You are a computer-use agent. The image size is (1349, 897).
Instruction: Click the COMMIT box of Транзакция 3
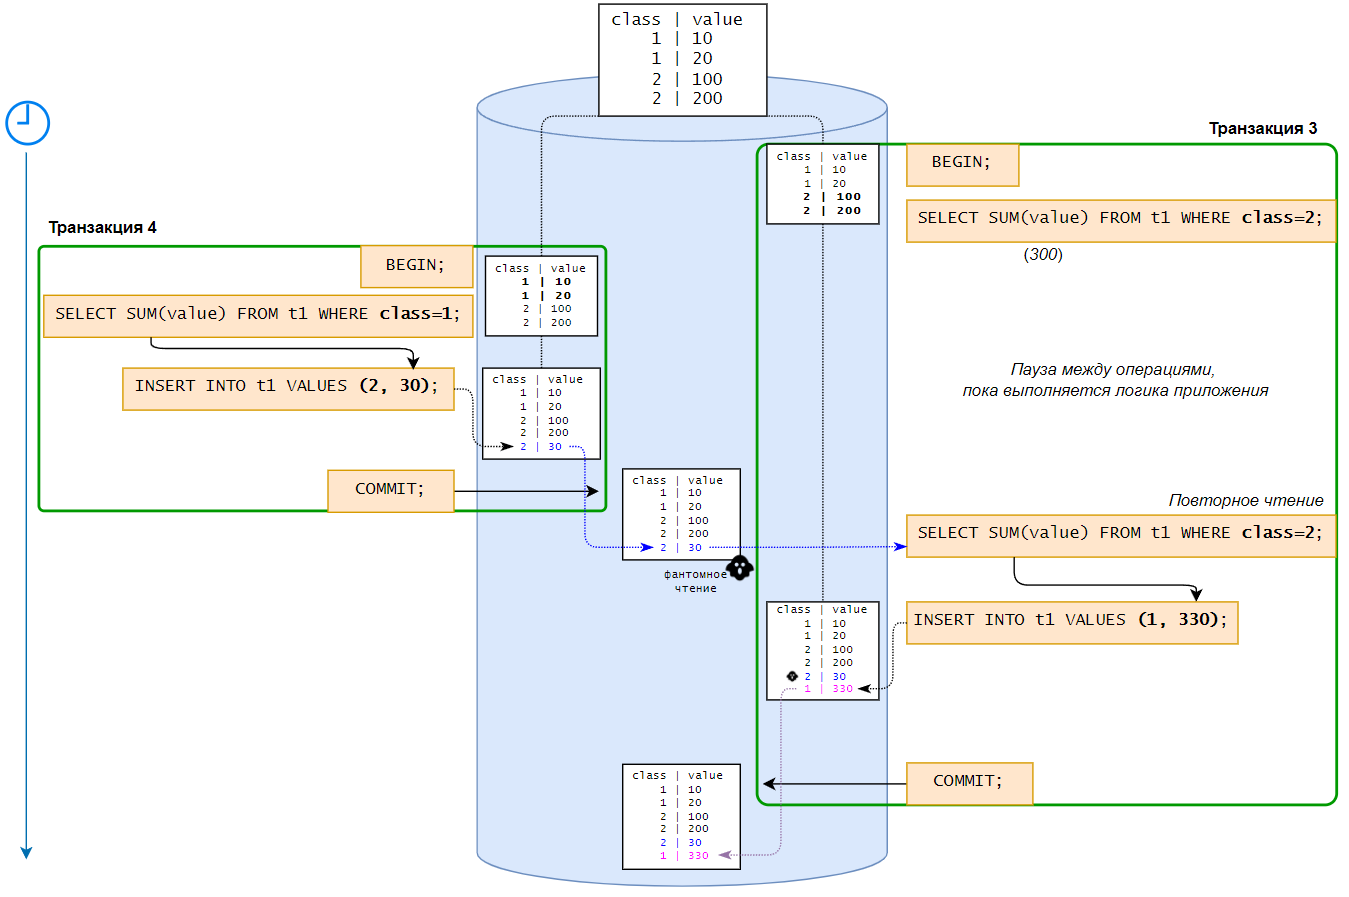(x=968, y=783)
